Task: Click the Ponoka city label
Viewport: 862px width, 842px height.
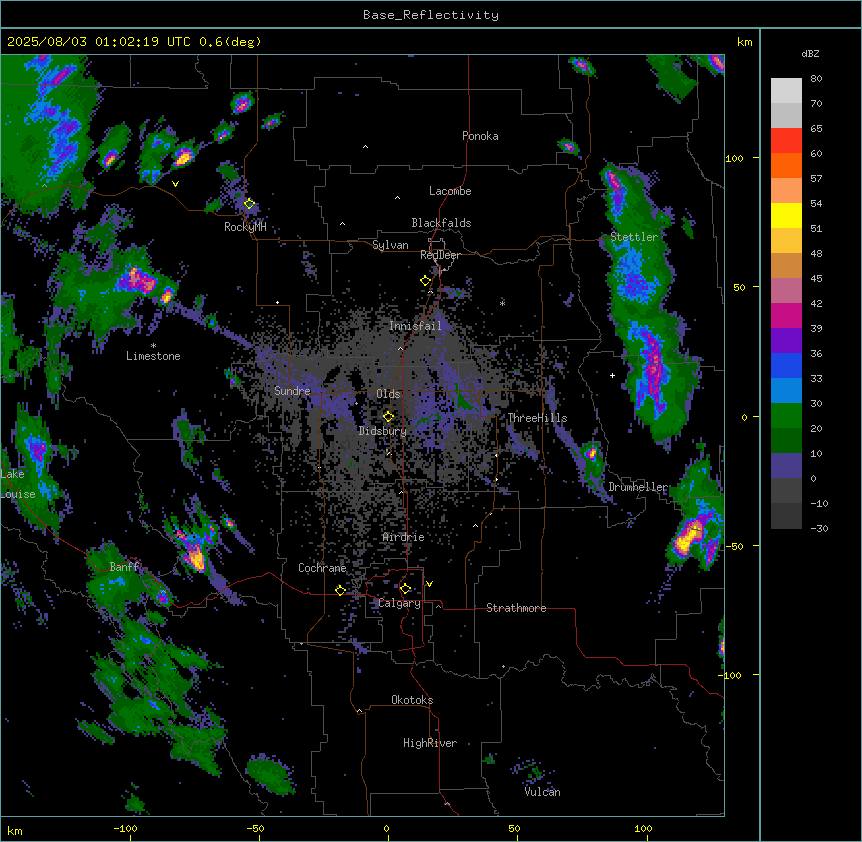Action: tap(480, 136)
